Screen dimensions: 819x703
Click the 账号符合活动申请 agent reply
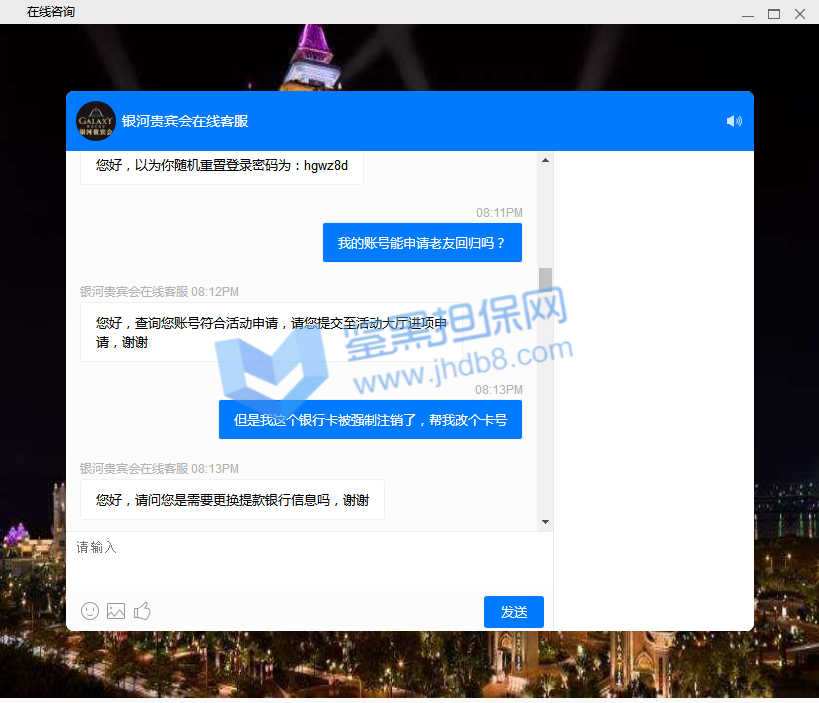click(272, 332)
